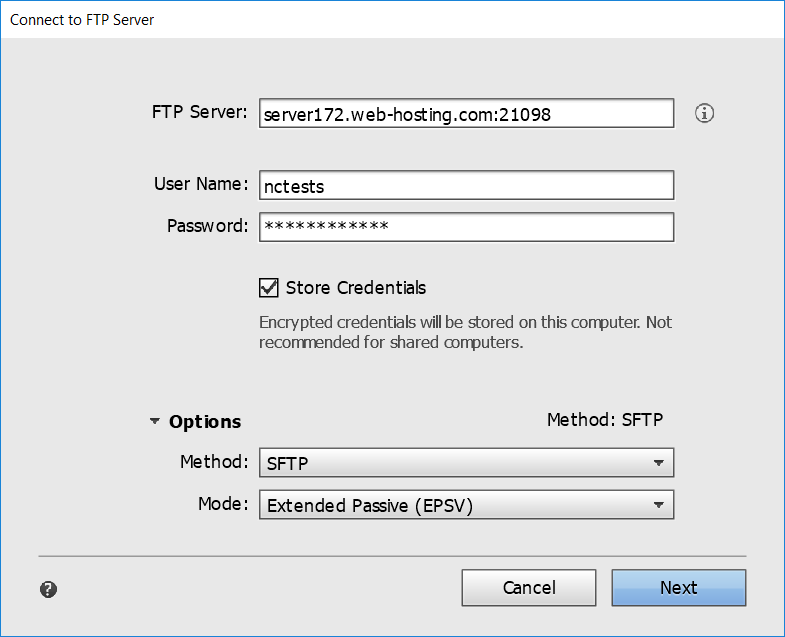Click the 'User Name:' label
The image size is (785, 637).
pos(201,184)
